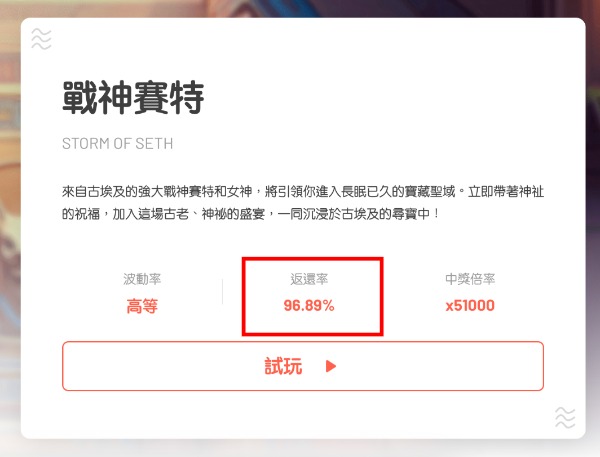
Task: Click the empty area below the 試玩 button
Action: pyautogui.click(x=303, y=415)
